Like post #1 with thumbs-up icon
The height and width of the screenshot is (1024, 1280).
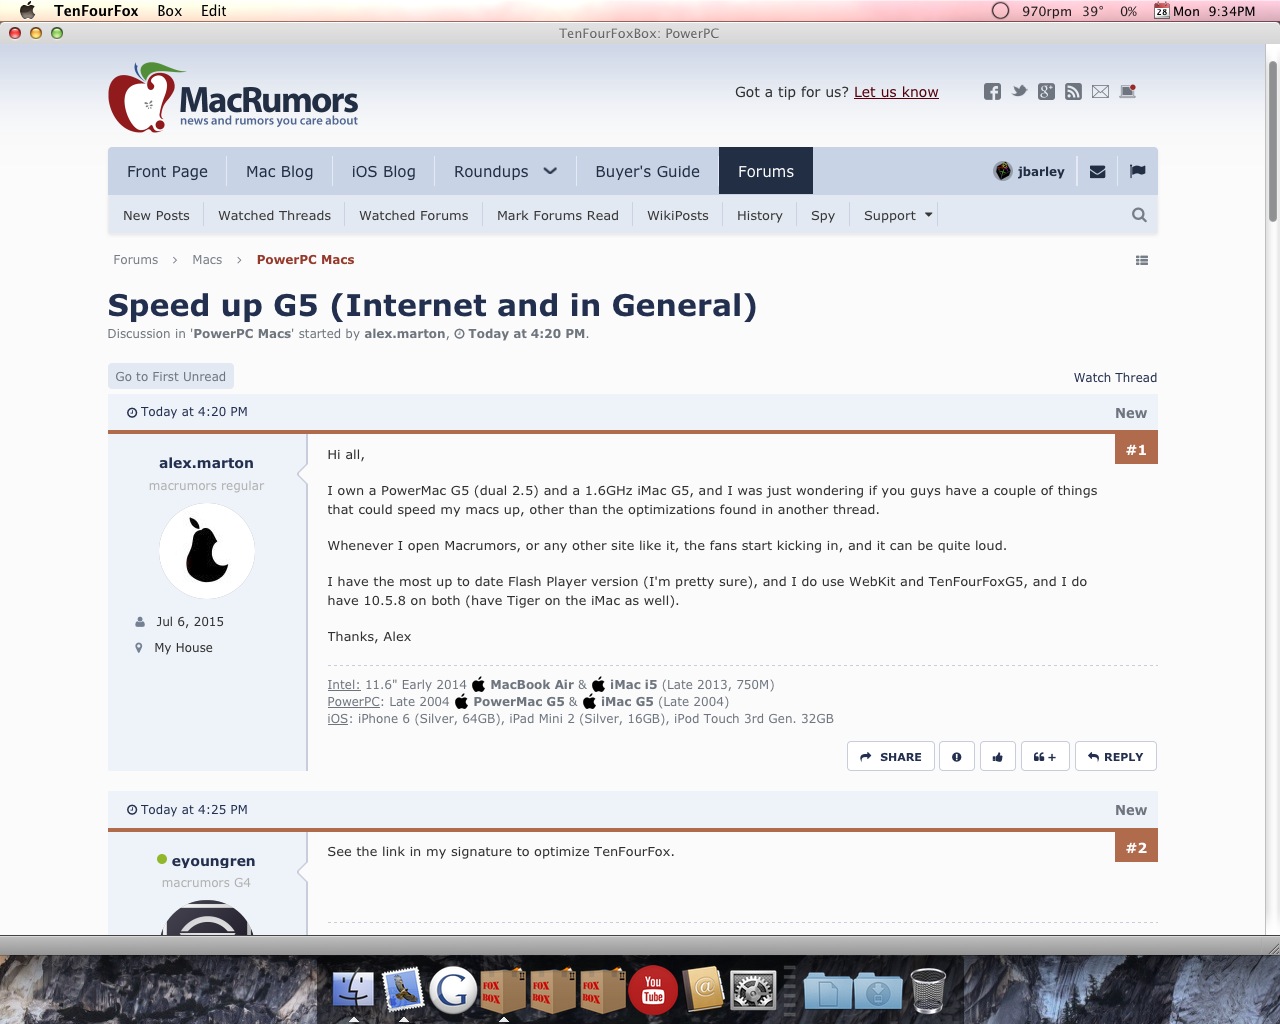click(x=998, y=757)
